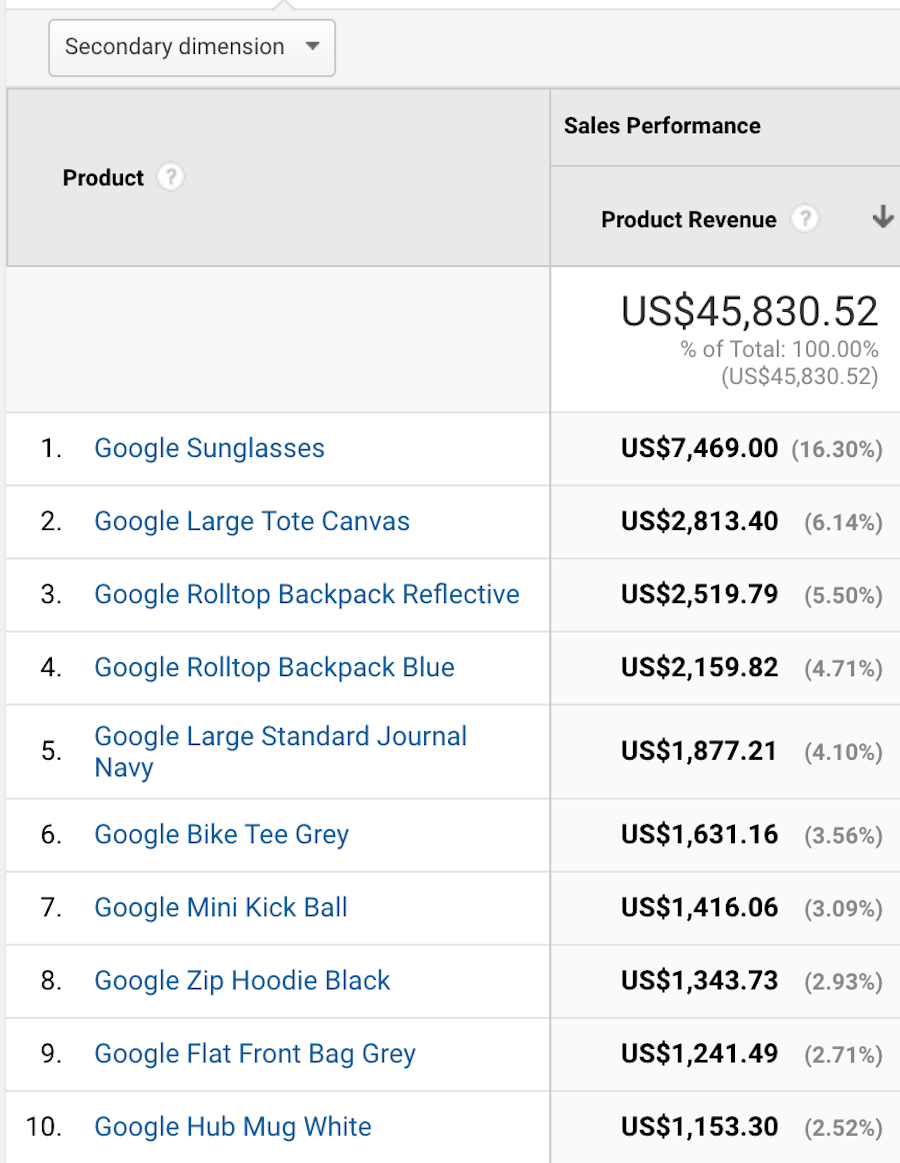Screen dimensions: 900x1163
Task: Open the Secondary dimension dropdown
Action: pos(191,47)
